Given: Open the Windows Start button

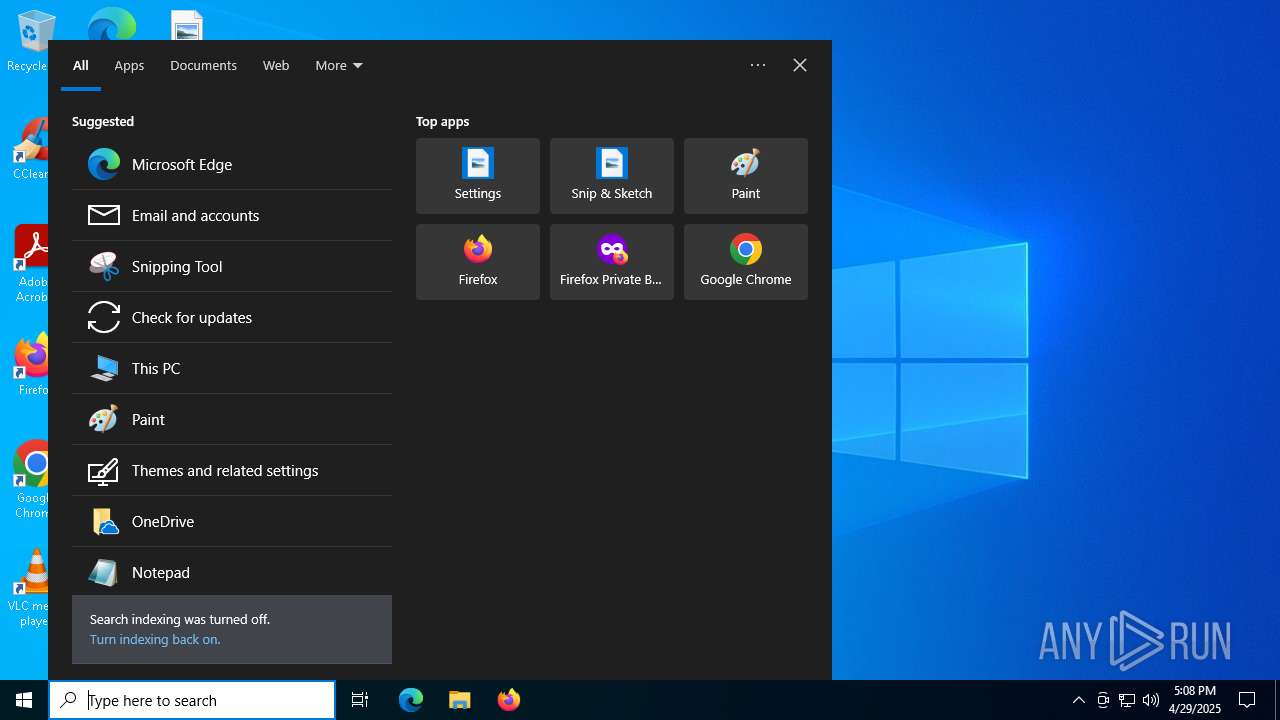Looking at the screenshot, I should tap(24, 700).
